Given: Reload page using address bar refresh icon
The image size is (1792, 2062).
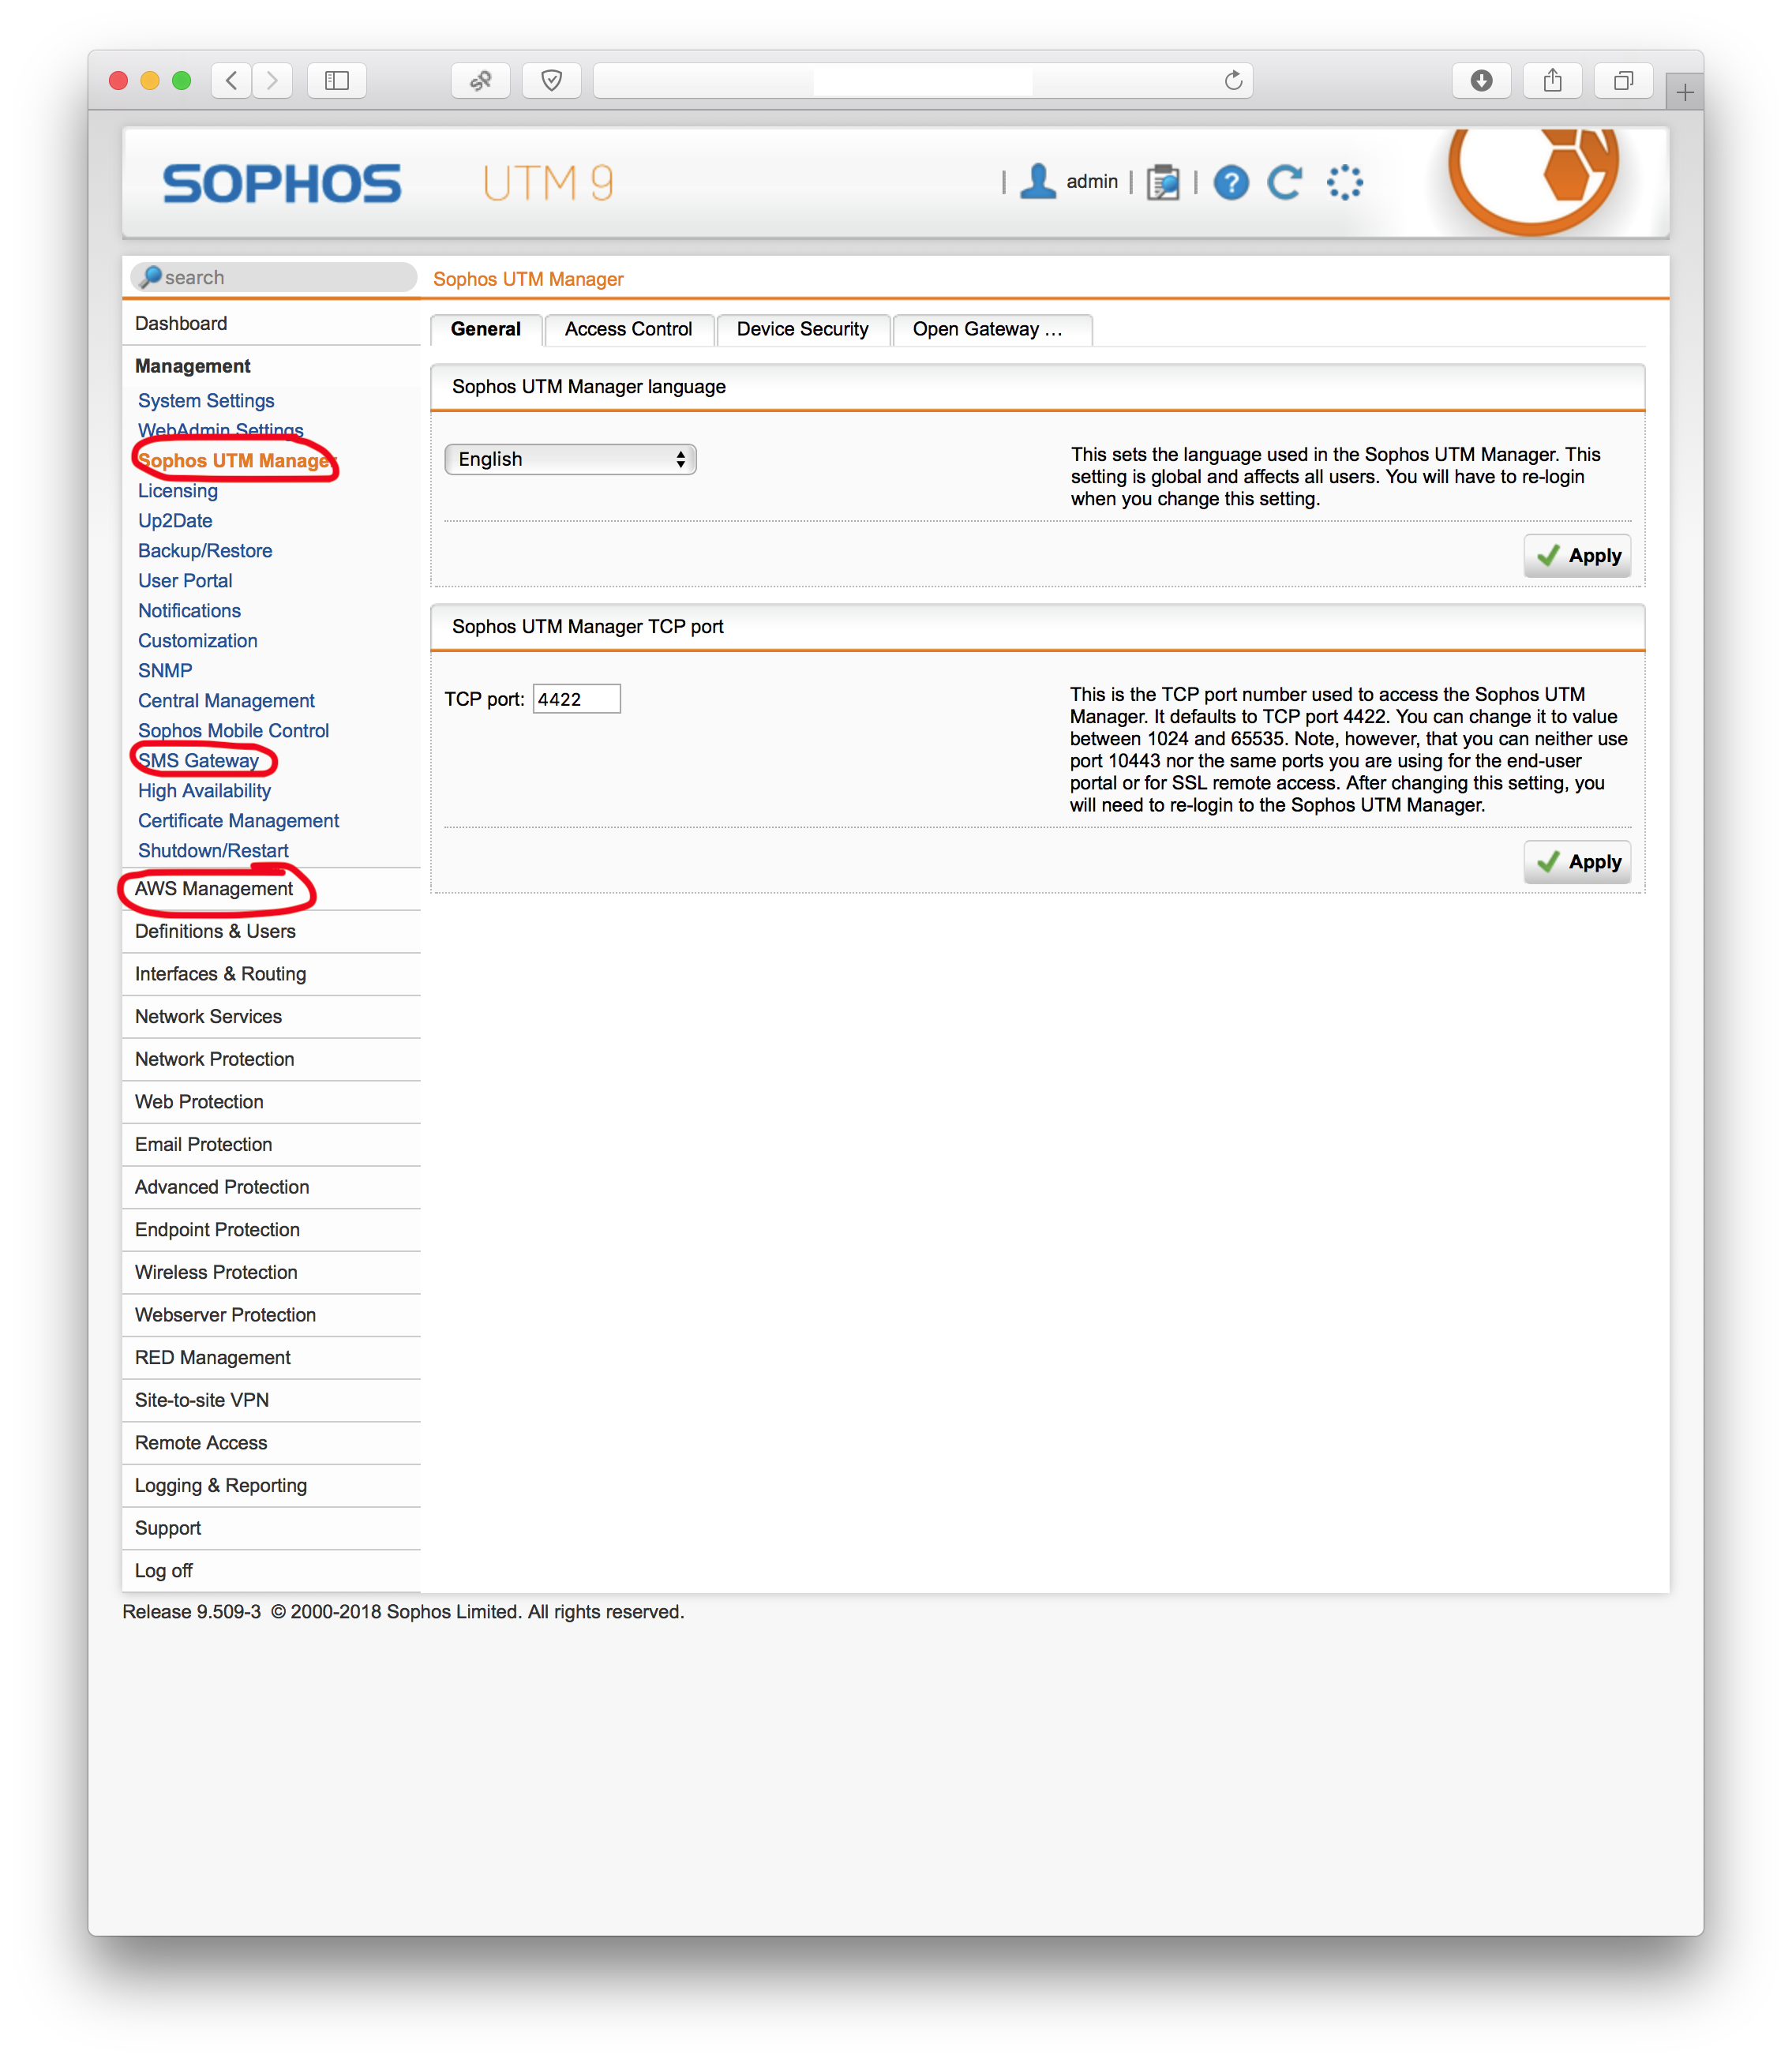Looking at the screenshot, I should point(1233,80).
